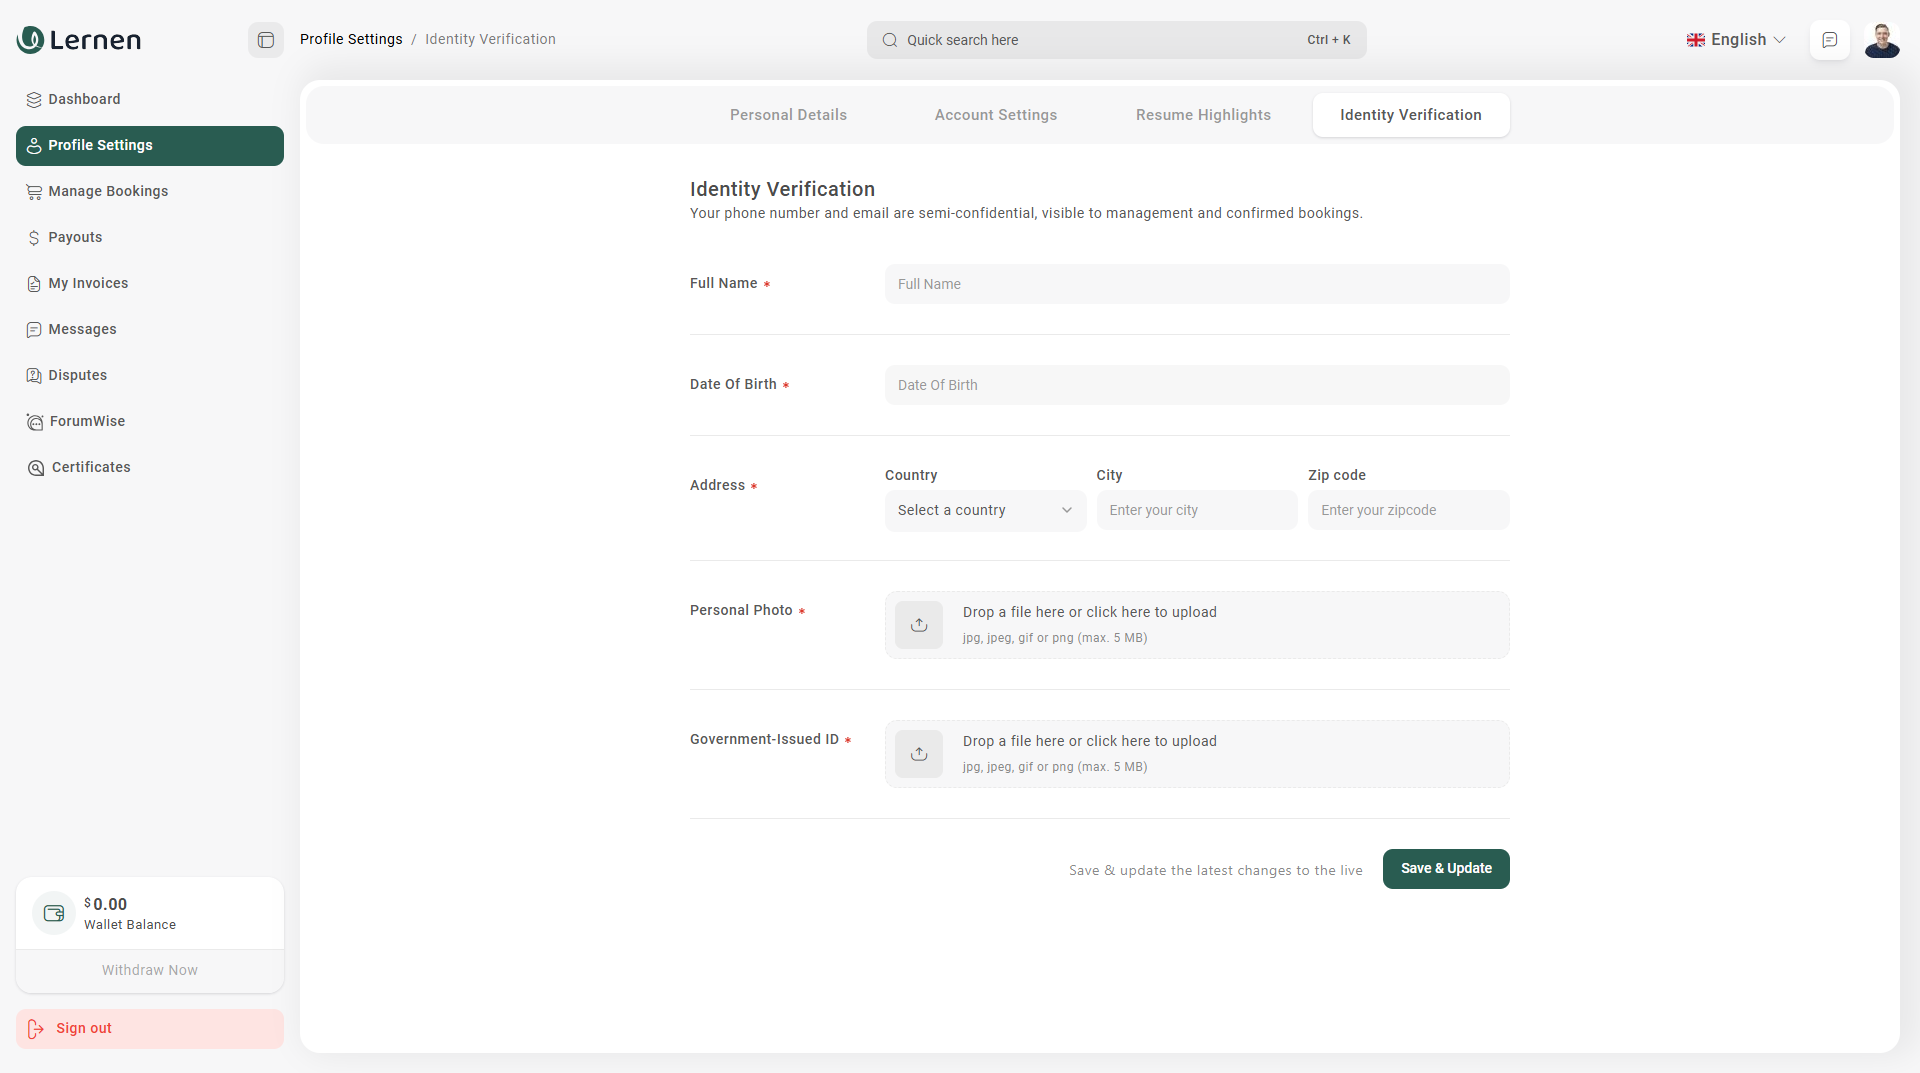Click the Government-Issued ID upload icon
1920x1073 pixels.
pyautogui.click(x=918, y=754)
